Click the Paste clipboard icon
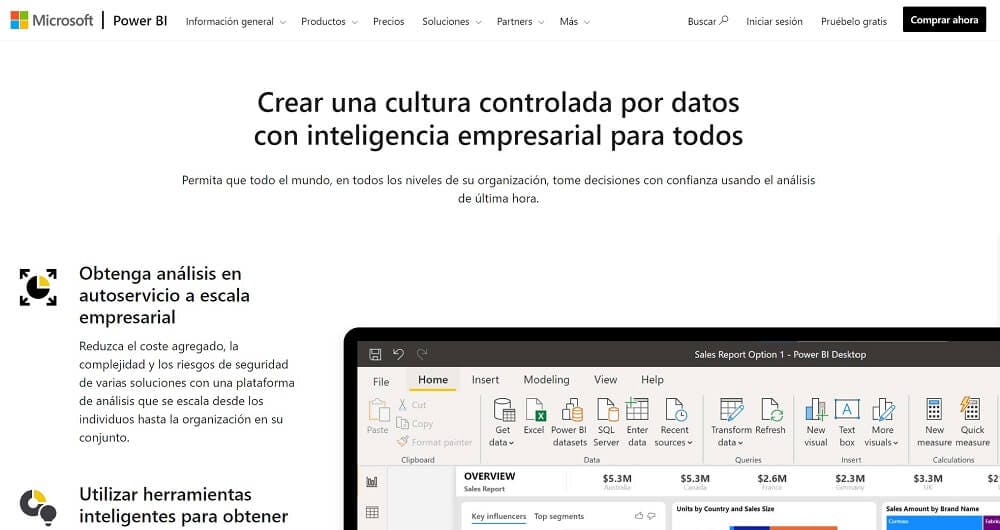The height and width of the screenshot is (530, 1000). (378, 410)
